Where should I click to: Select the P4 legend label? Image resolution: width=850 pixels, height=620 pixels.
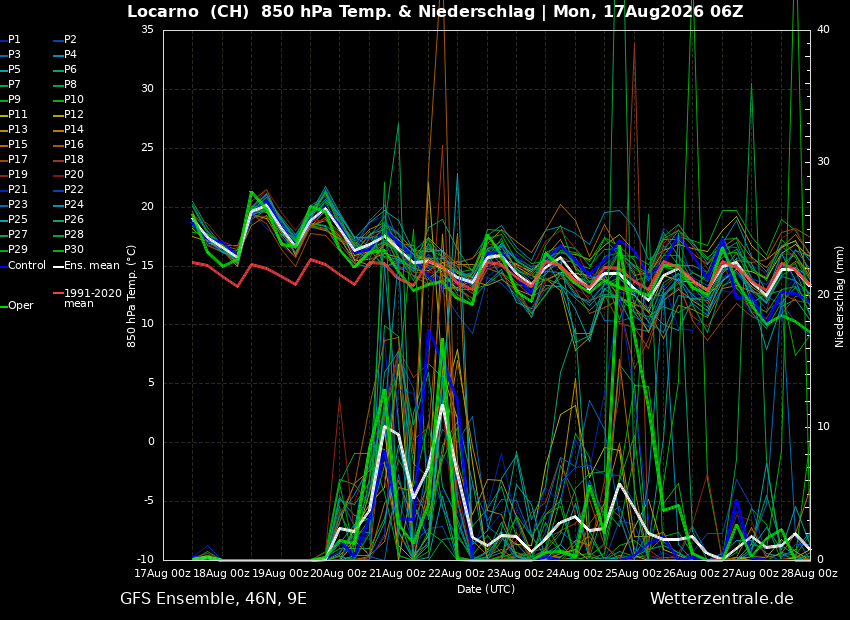[x=65, y=55]
